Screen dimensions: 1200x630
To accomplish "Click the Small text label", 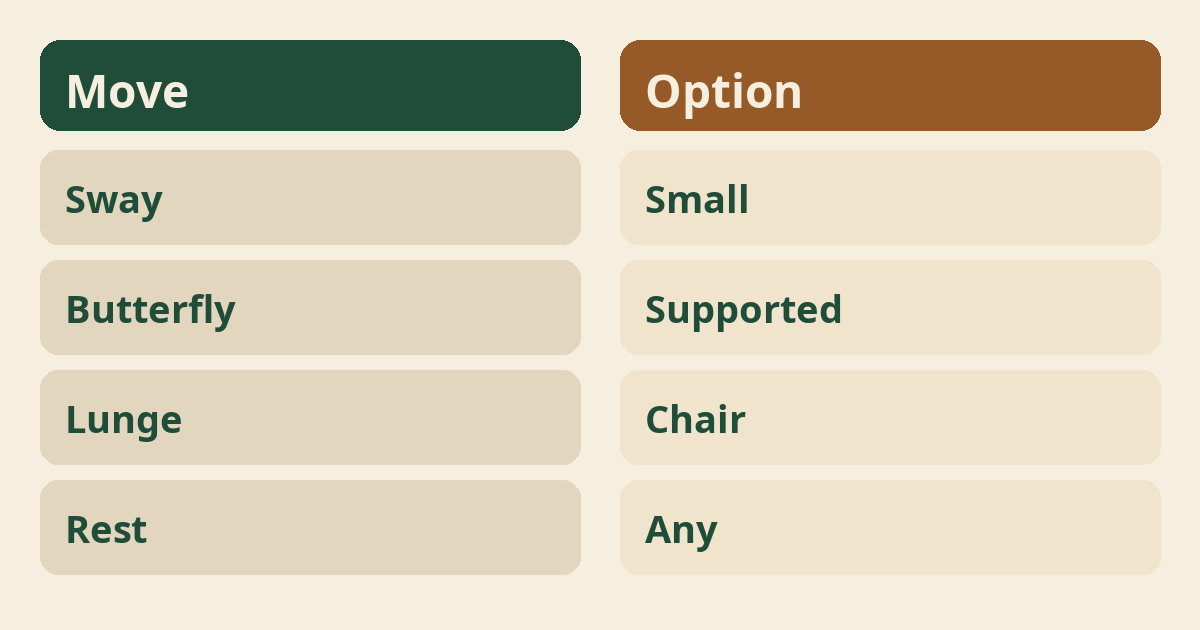I will [697, 199].
